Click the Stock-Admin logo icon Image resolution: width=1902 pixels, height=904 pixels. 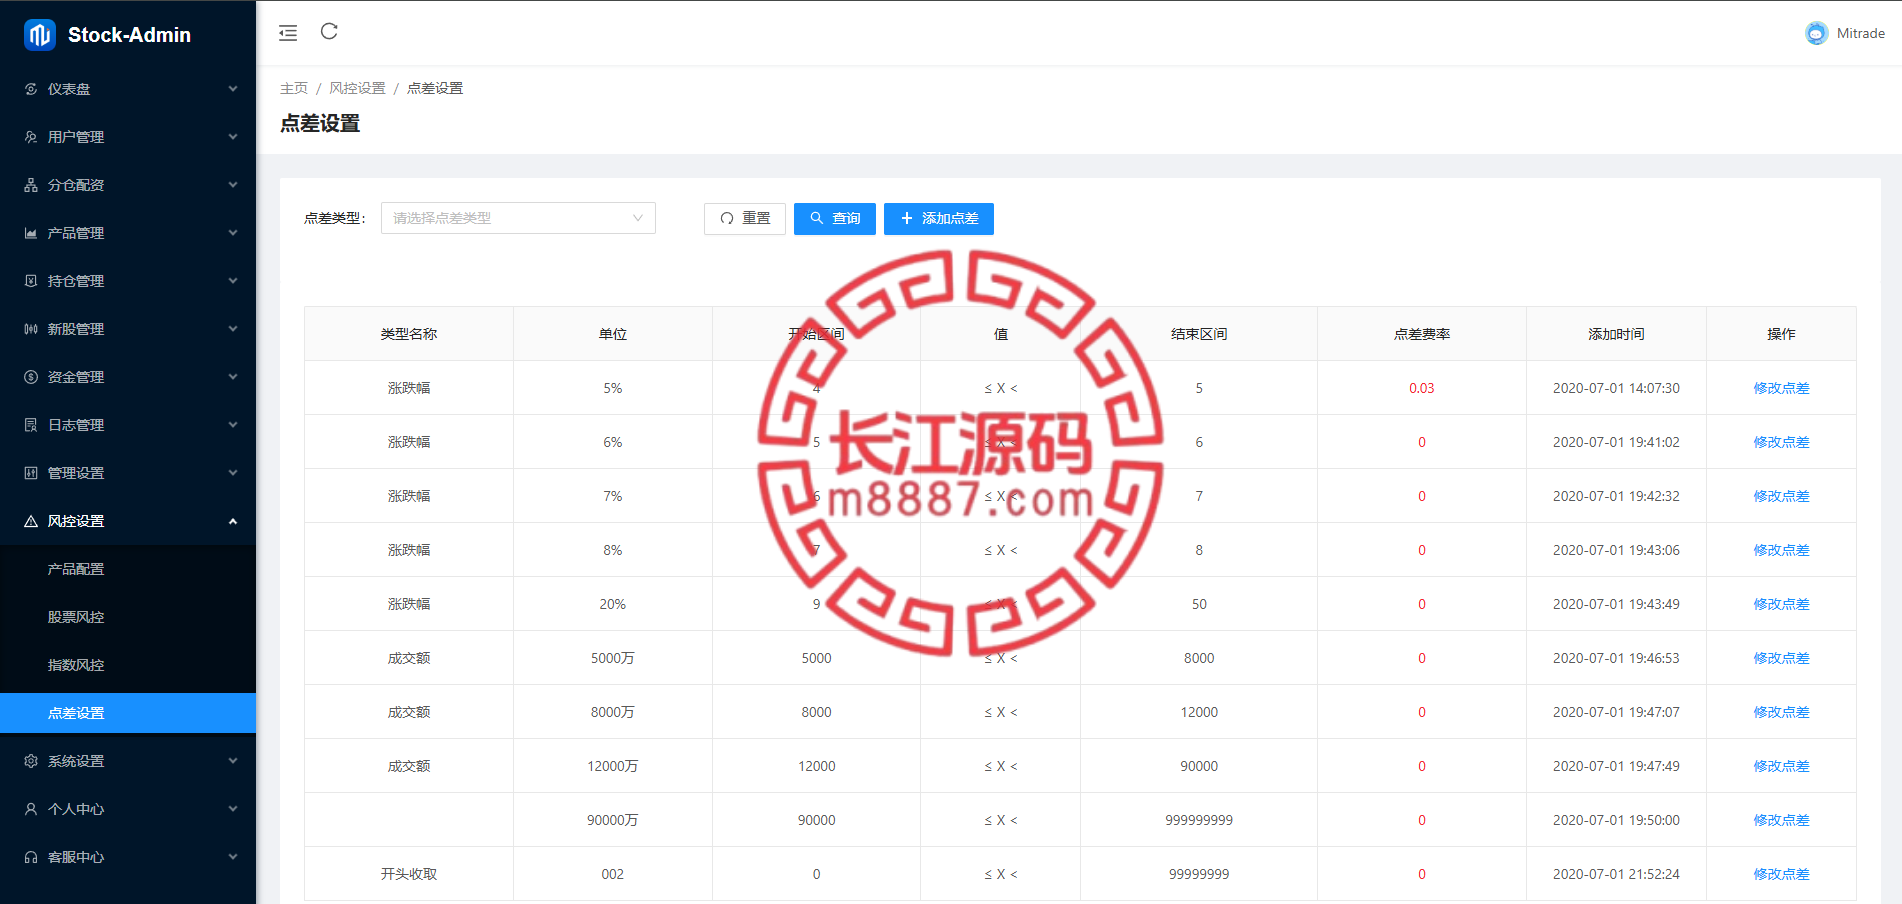(40, 35)
